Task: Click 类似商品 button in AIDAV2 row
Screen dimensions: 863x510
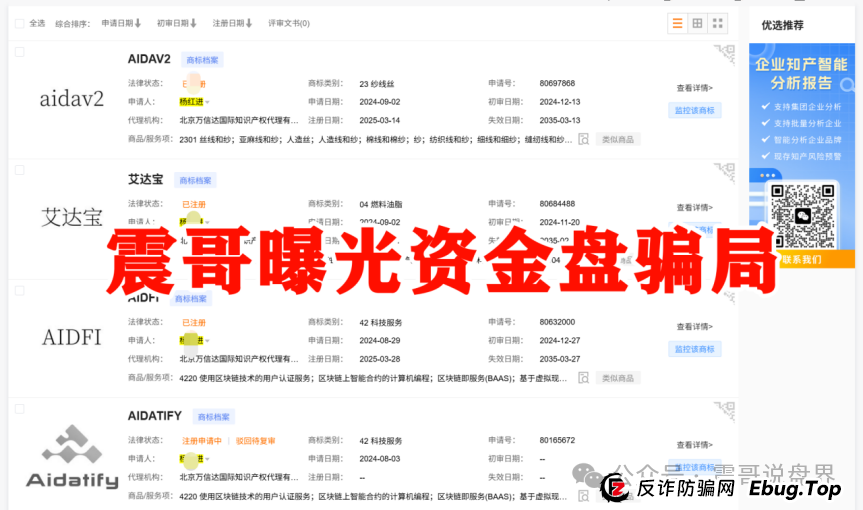Action: tap(619, 139)
